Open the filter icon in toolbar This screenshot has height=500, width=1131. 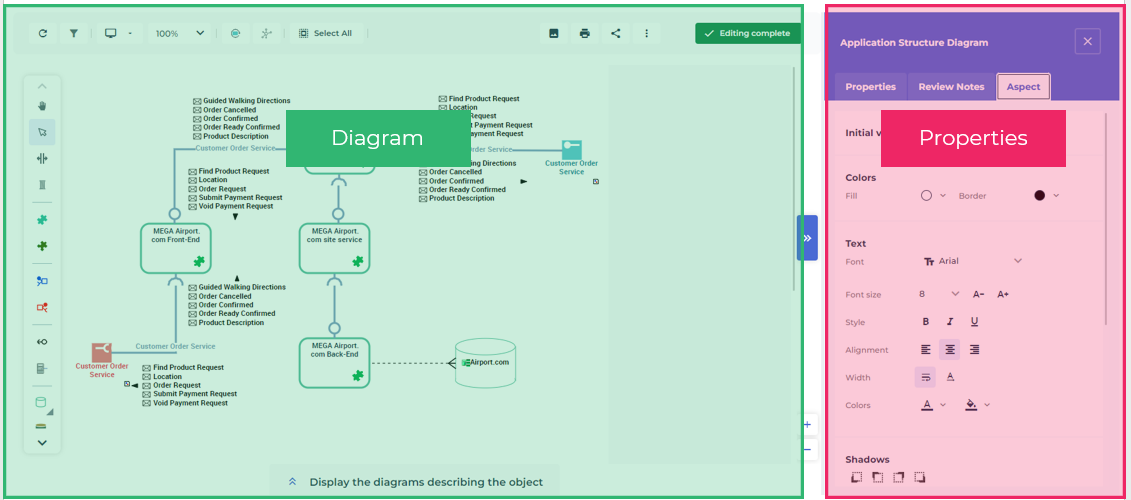click(x=74, y=33)
